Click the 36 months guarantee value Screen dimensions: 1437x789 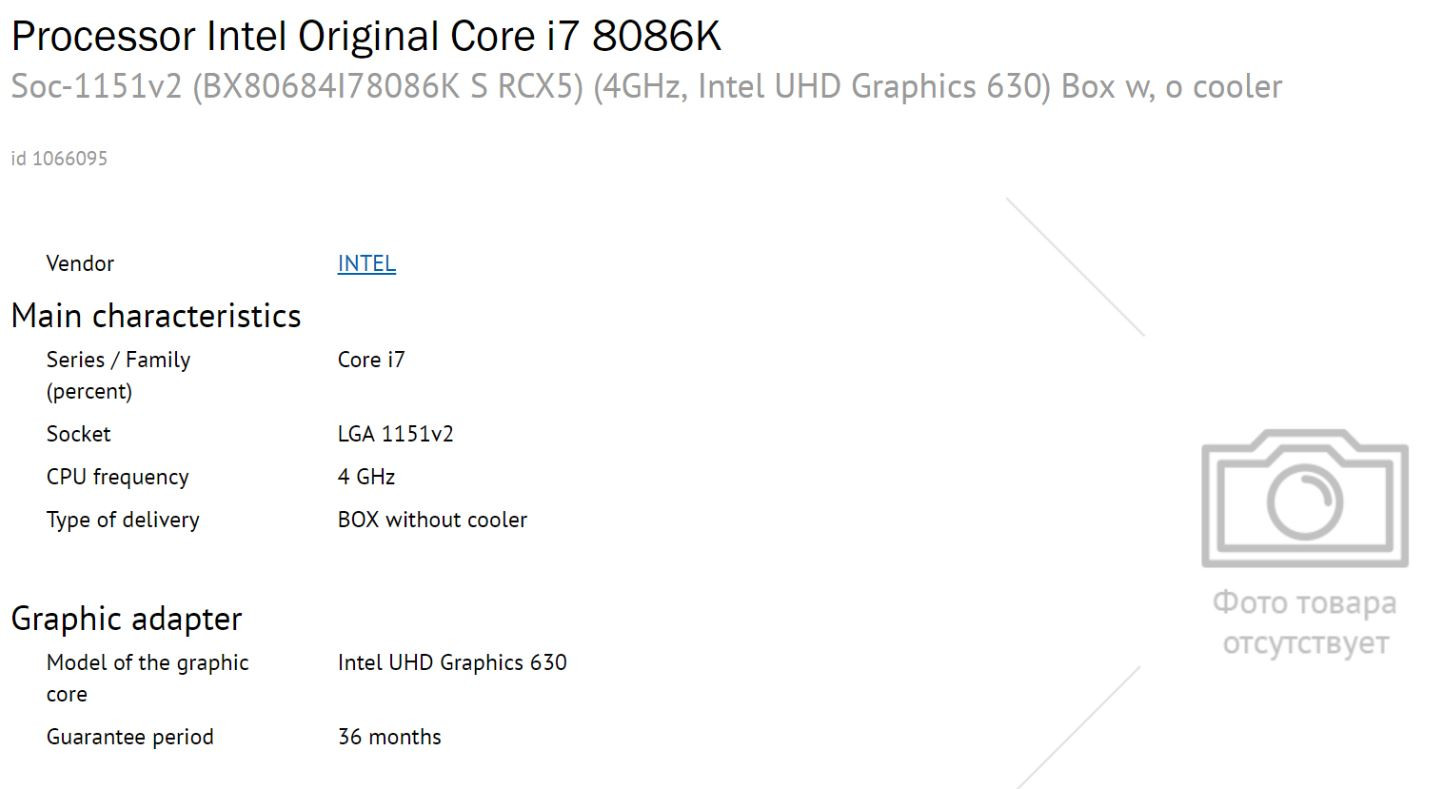[x=390, y=737]
